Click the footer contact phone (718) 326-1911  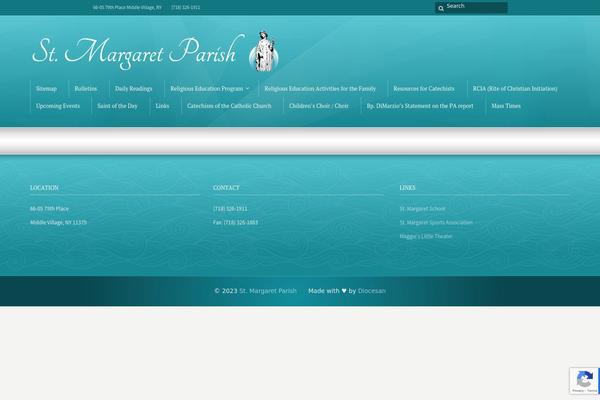(230, 209)
